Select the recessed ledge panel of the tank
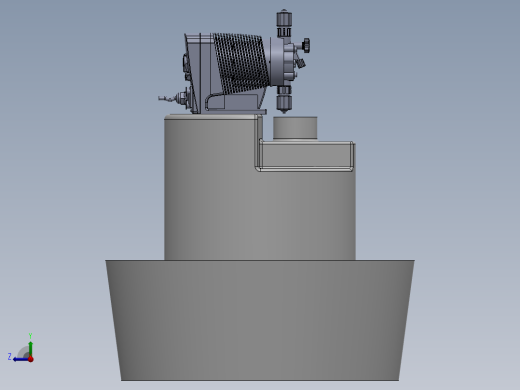The height and width of the screenshot is (390, 520). coord(306,156)
